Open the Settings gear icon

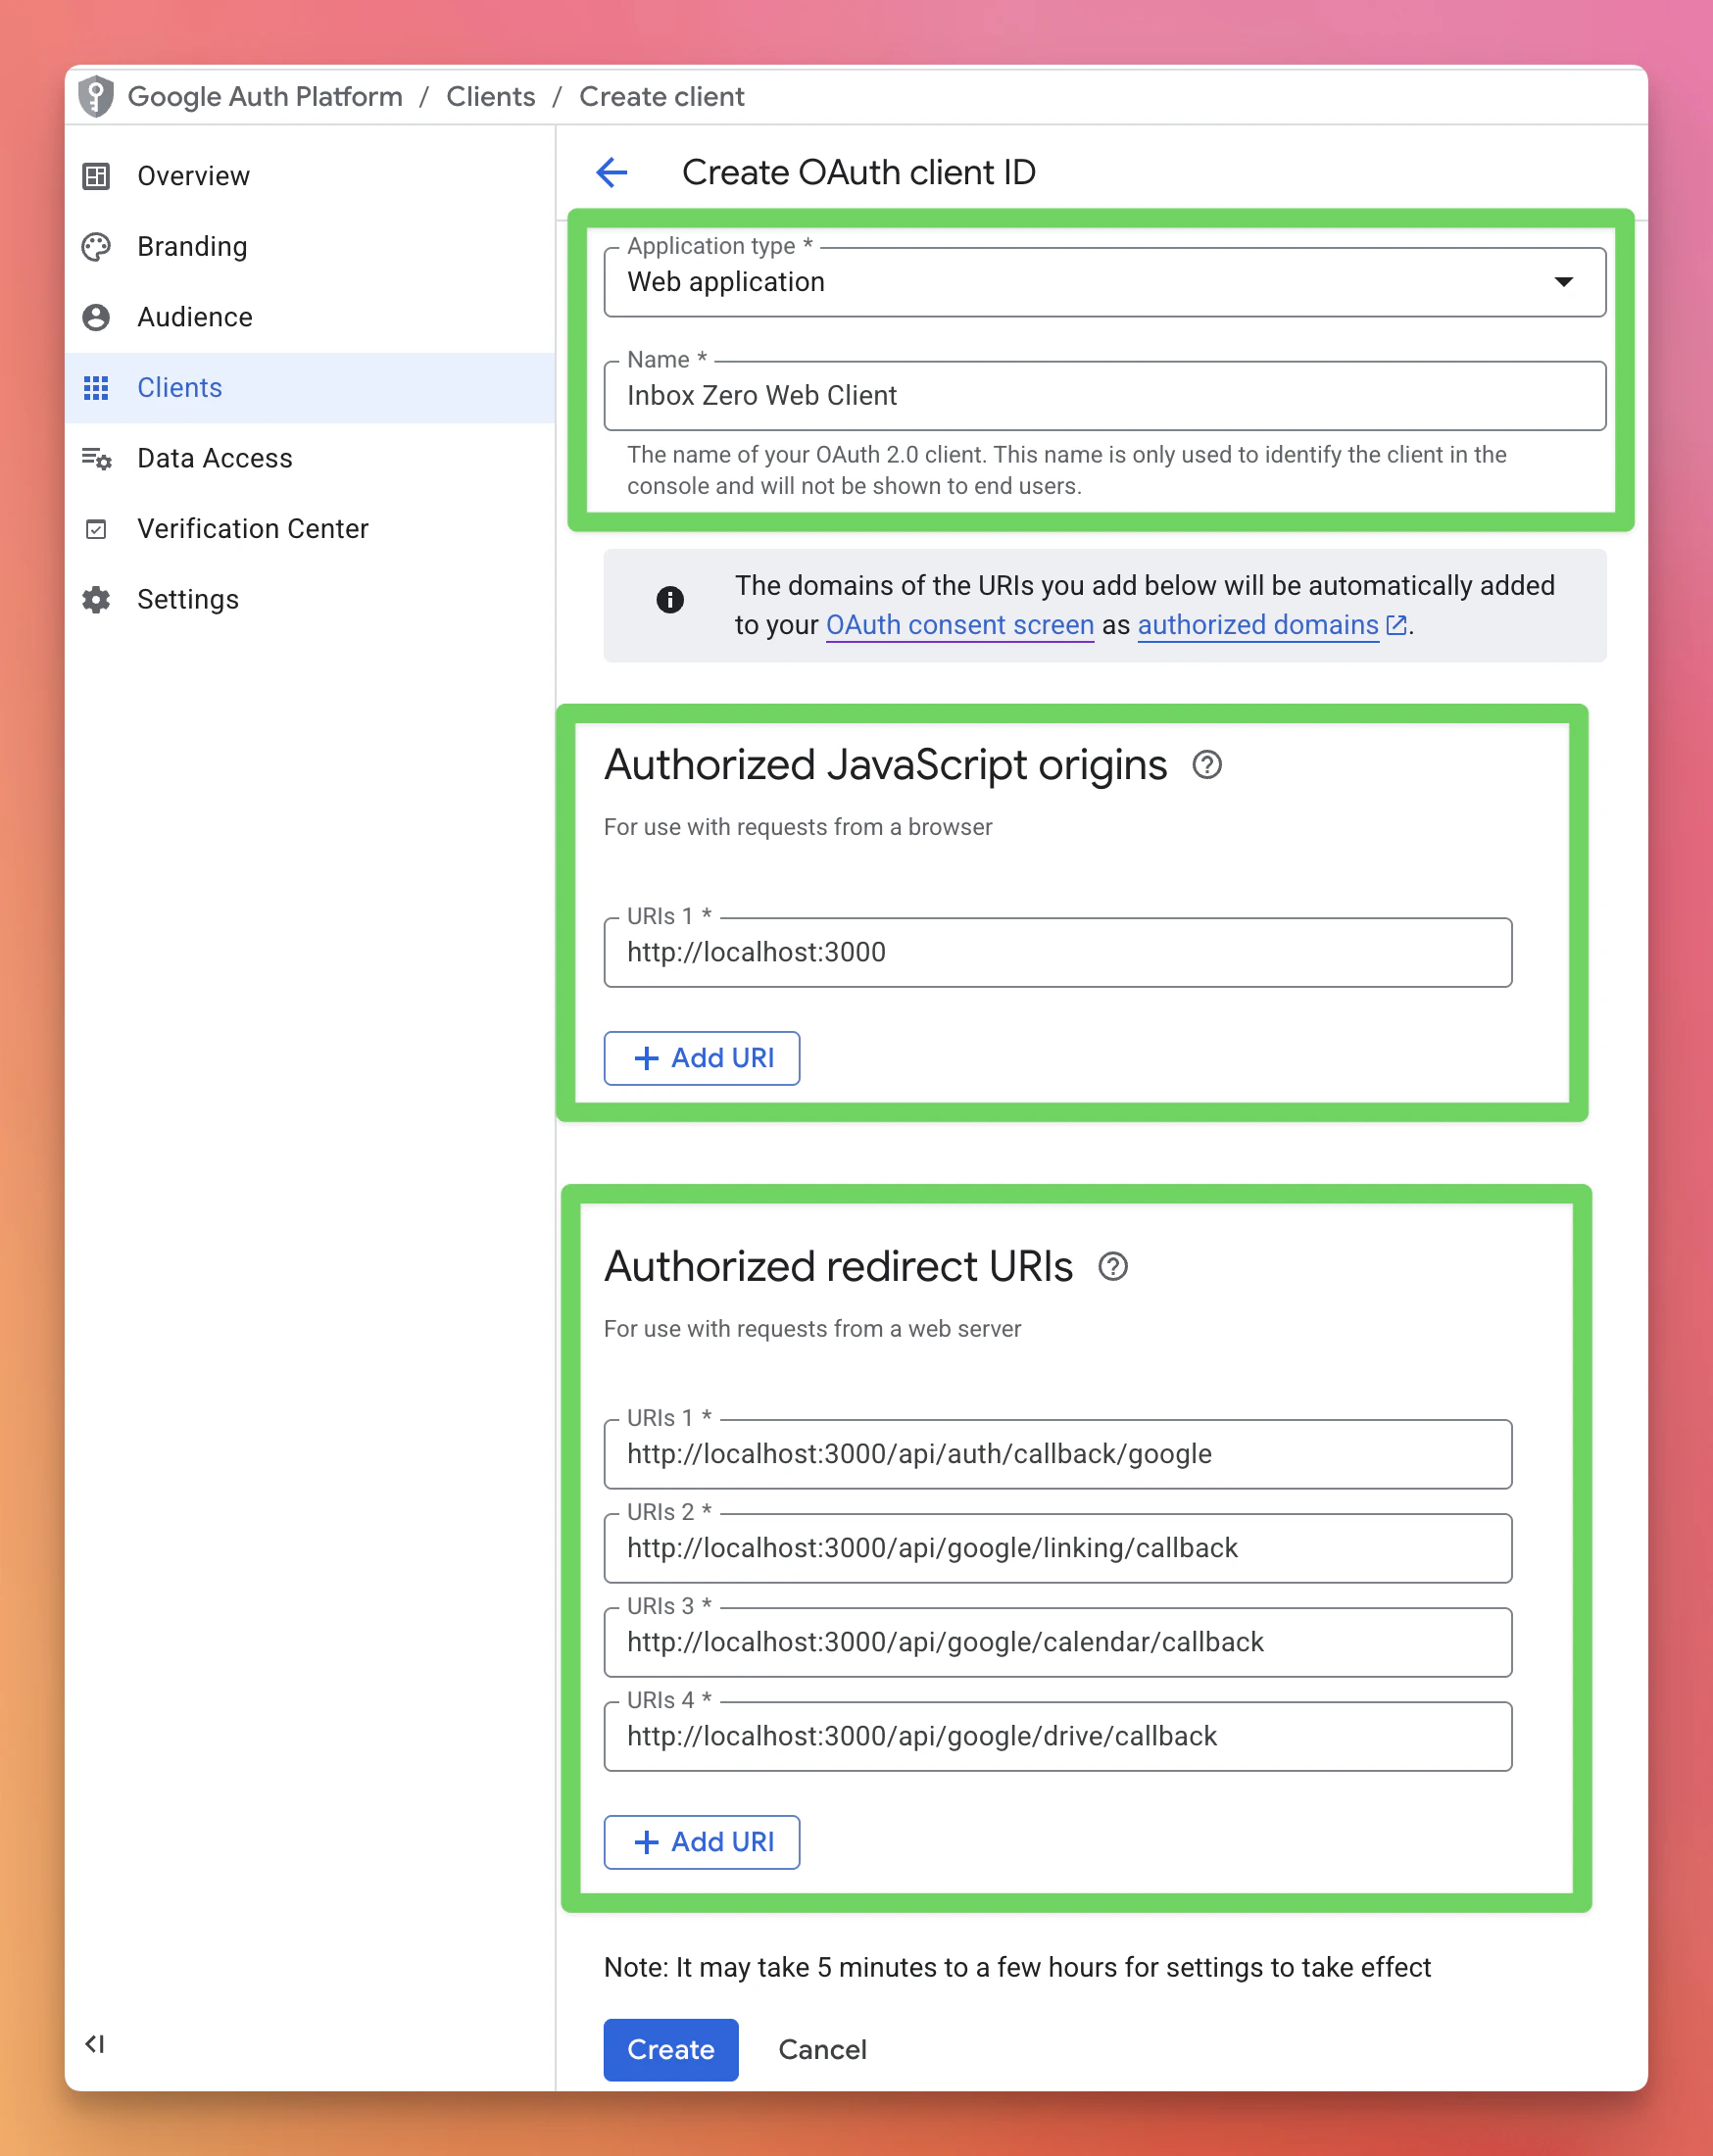tap(95, 600)
